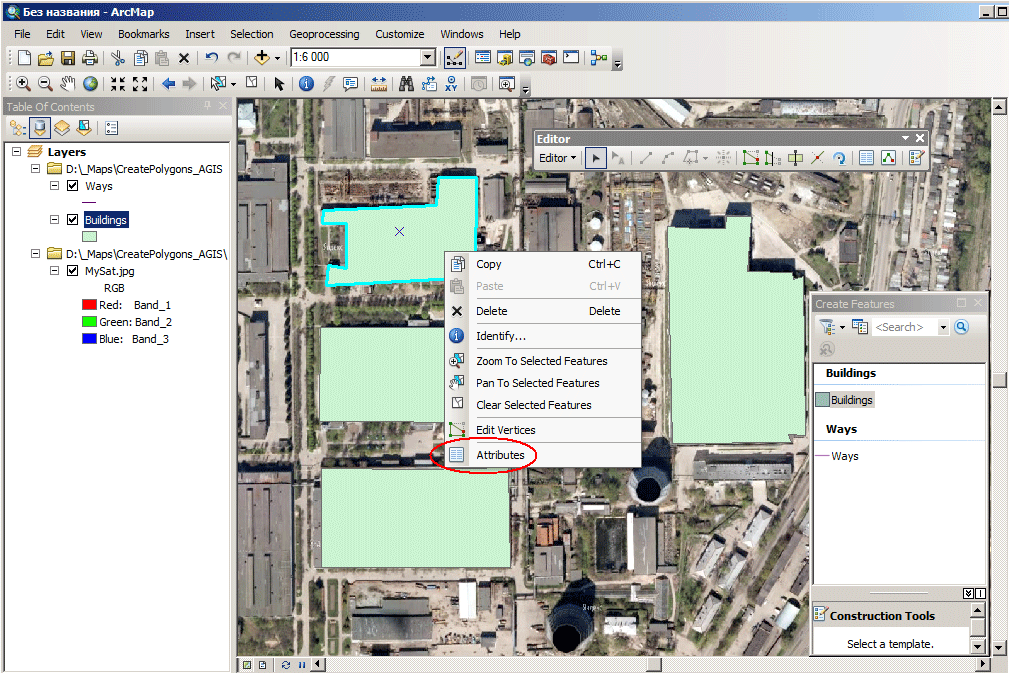
Task: Click the Full Extent globe icon
Action: [x=91, y=84]
